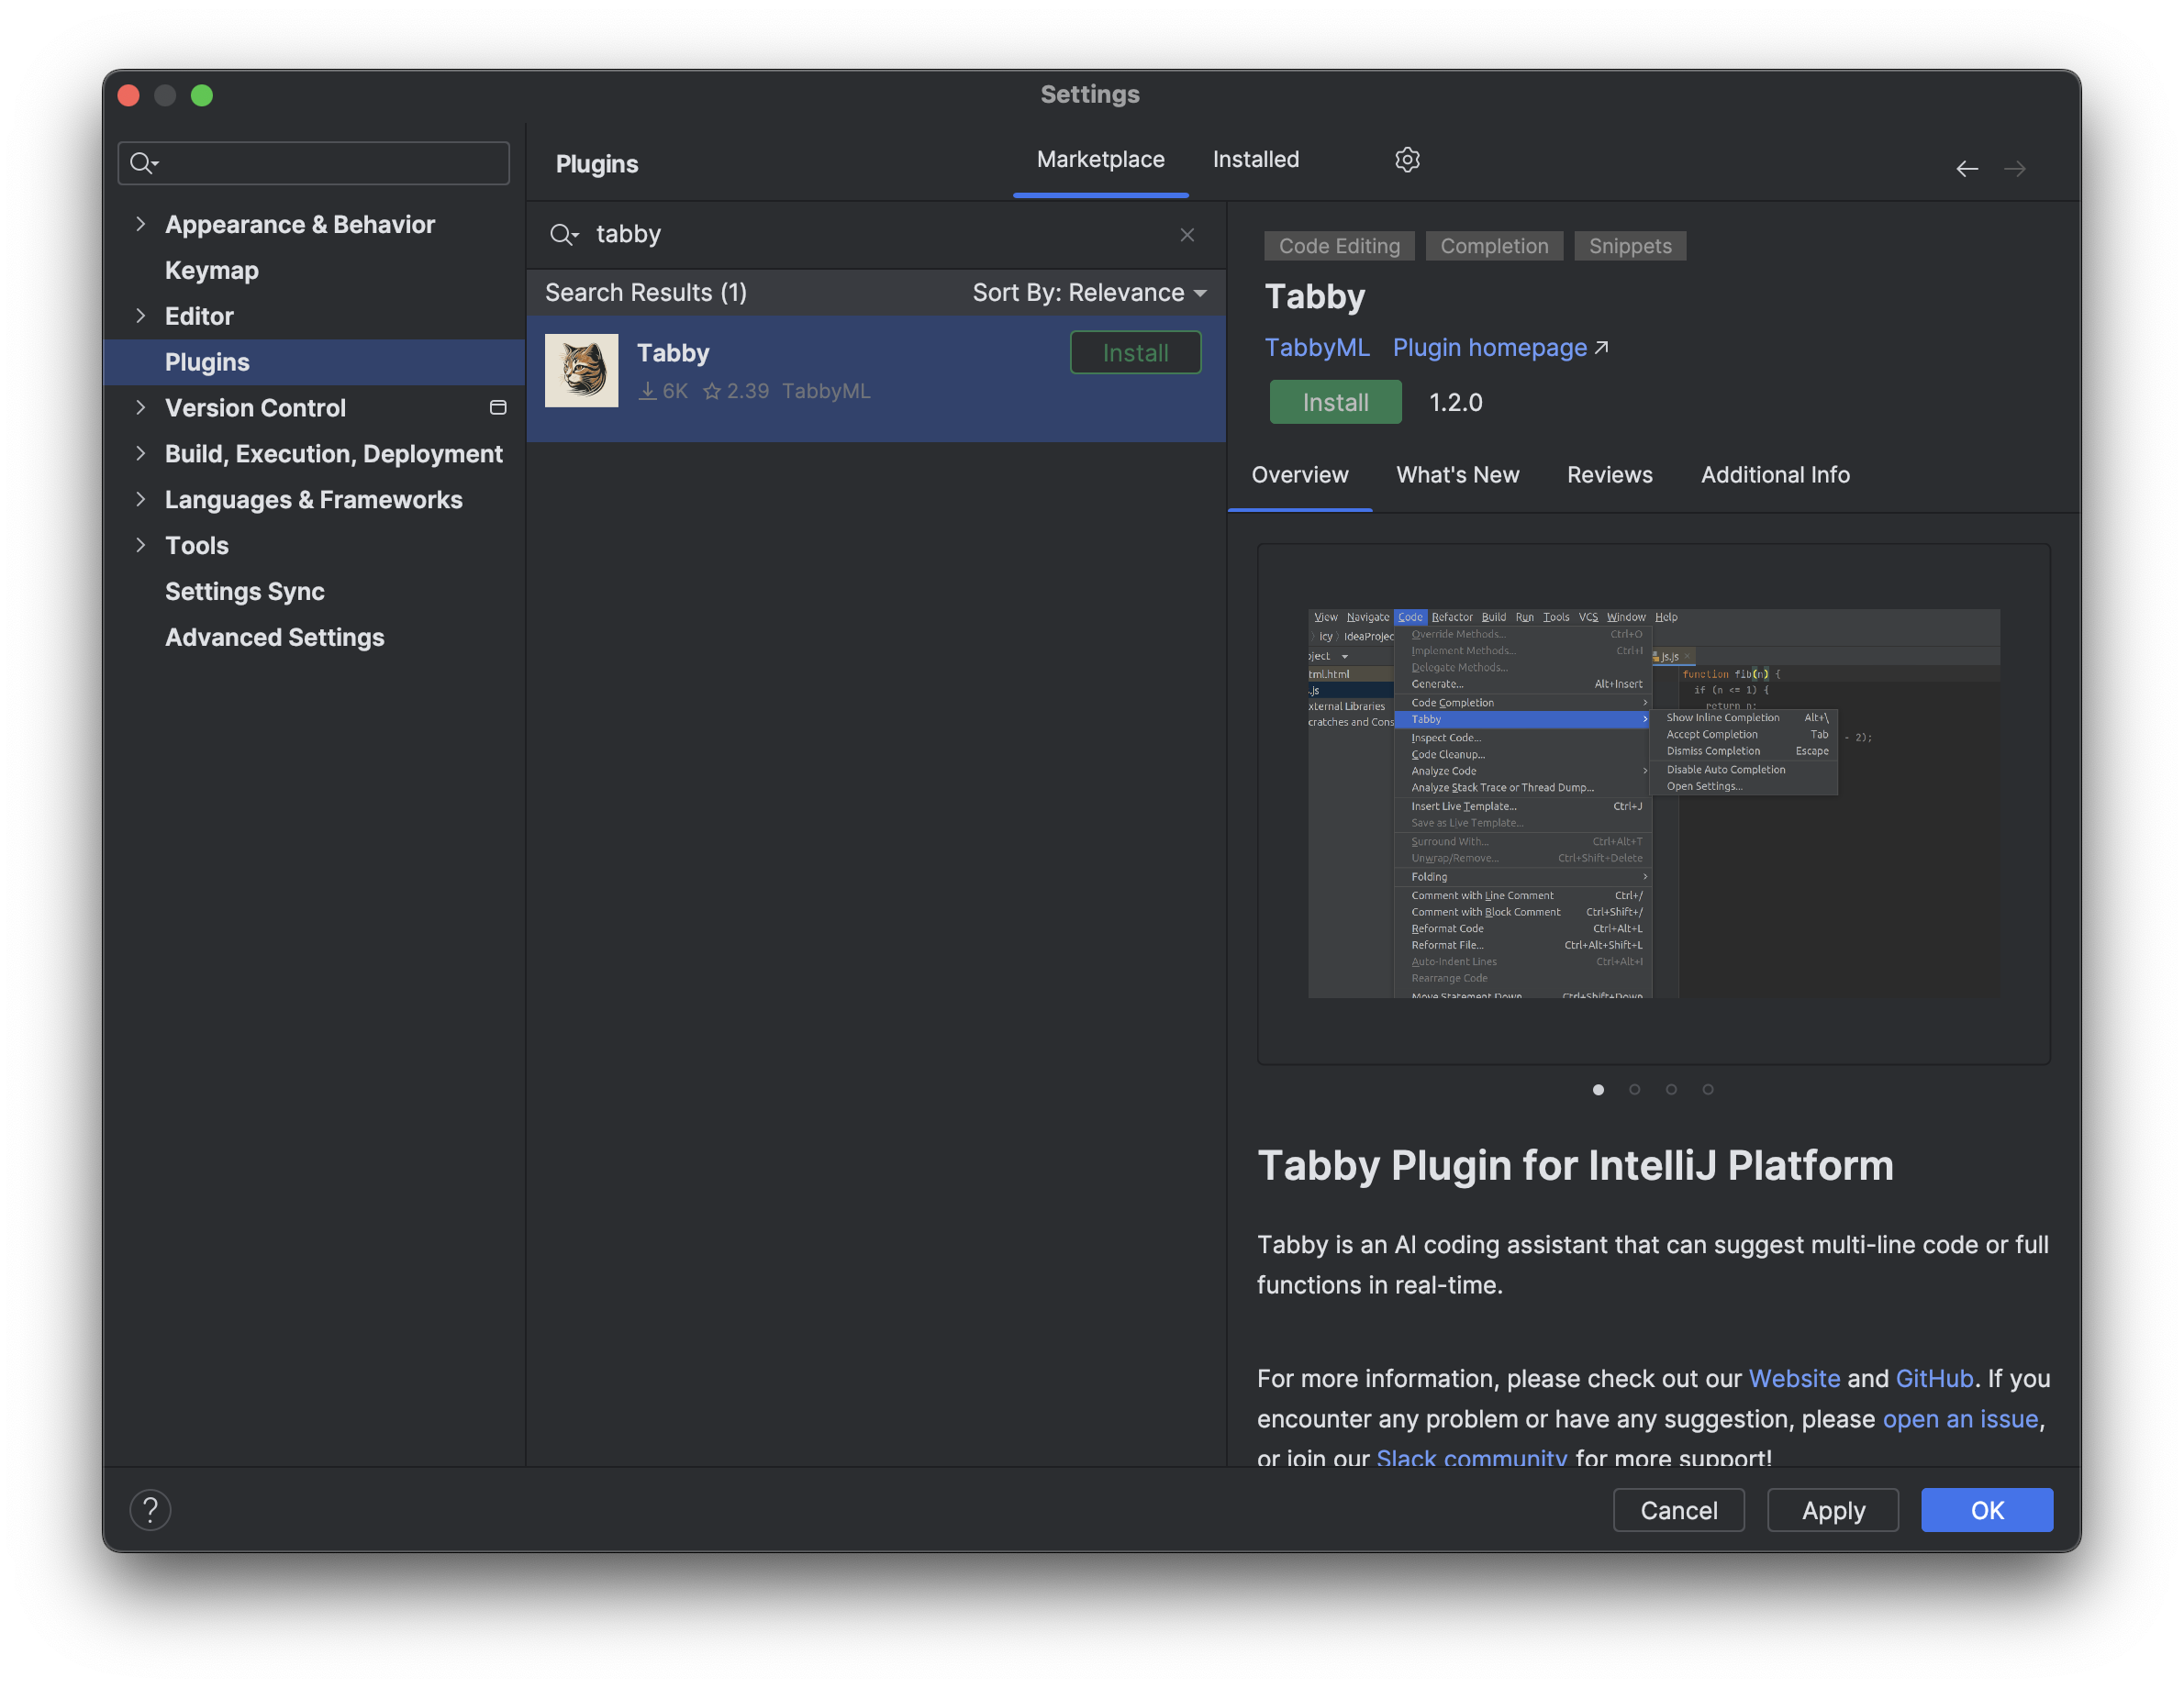Clear the tabby search text
2184x1688 pixels.
click(x=1187, y=235)
